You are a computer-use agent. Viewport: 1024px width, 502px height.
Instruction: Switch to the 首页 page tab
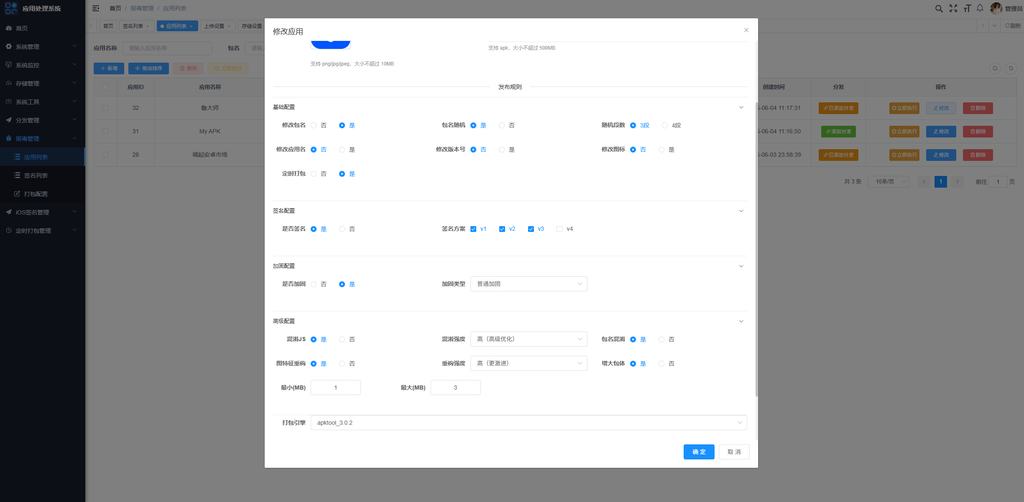pos(108,26)
